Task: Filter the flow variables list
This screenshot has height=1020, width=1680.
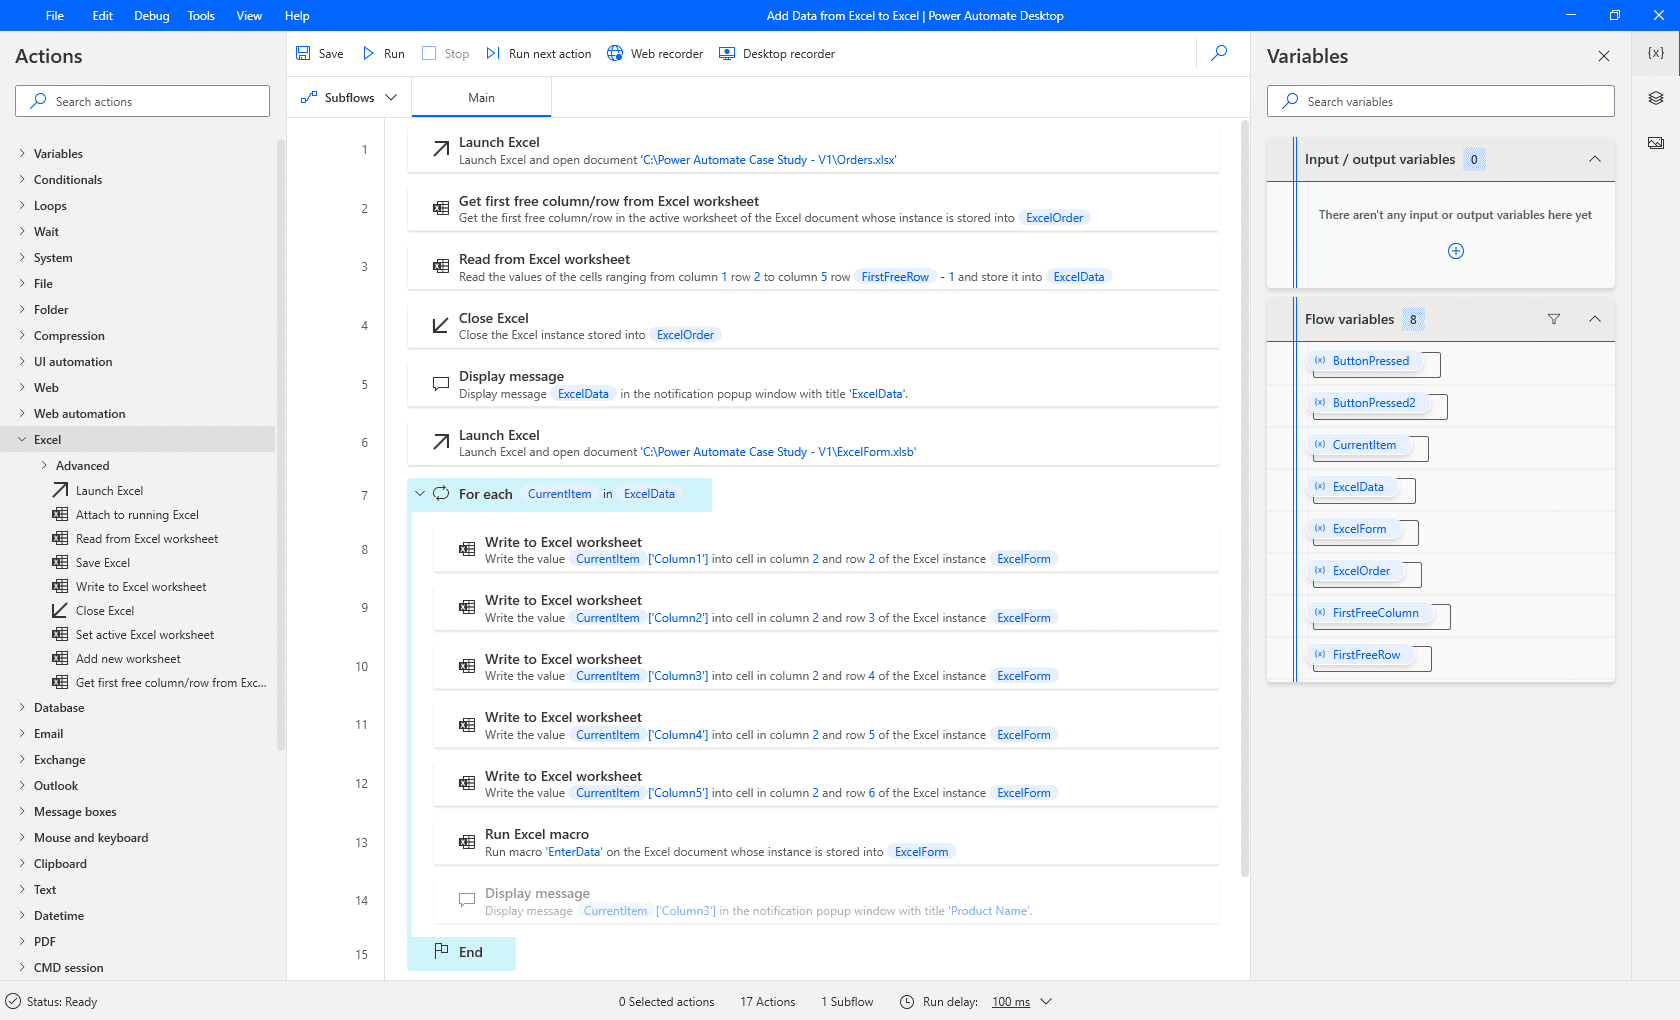Action: click(x=1553, y=318)
